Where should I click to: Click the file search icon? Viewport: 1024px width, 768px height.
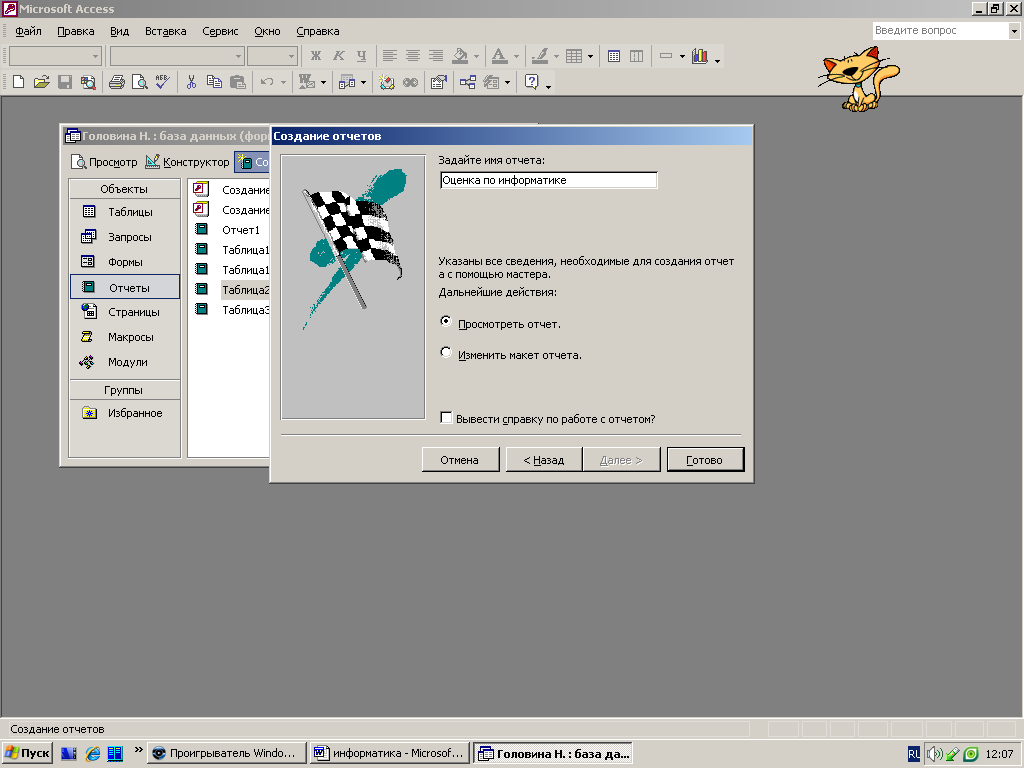(88, 82)
